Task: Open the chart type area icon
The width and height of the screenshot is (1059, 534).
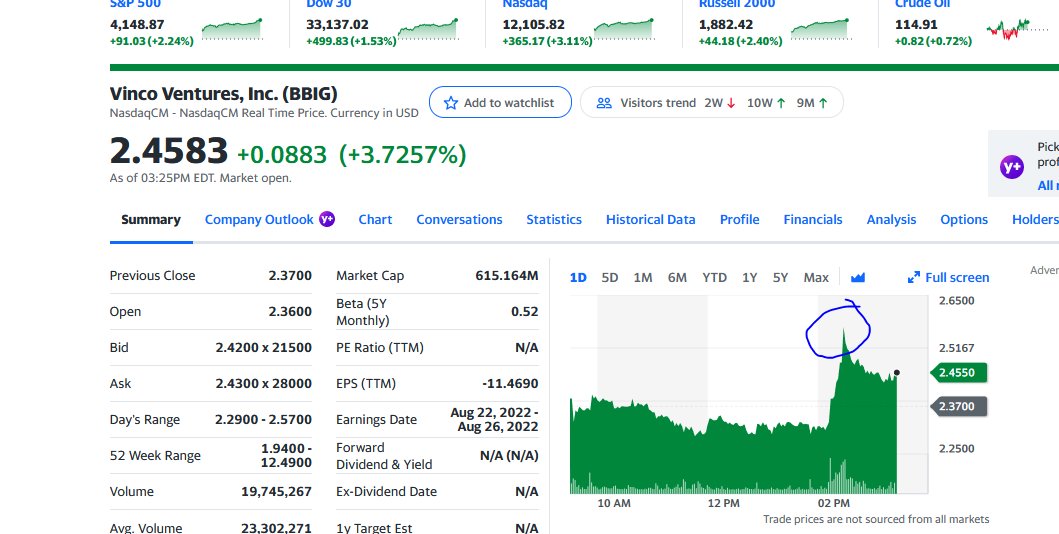Action: [x=858, y=277]
